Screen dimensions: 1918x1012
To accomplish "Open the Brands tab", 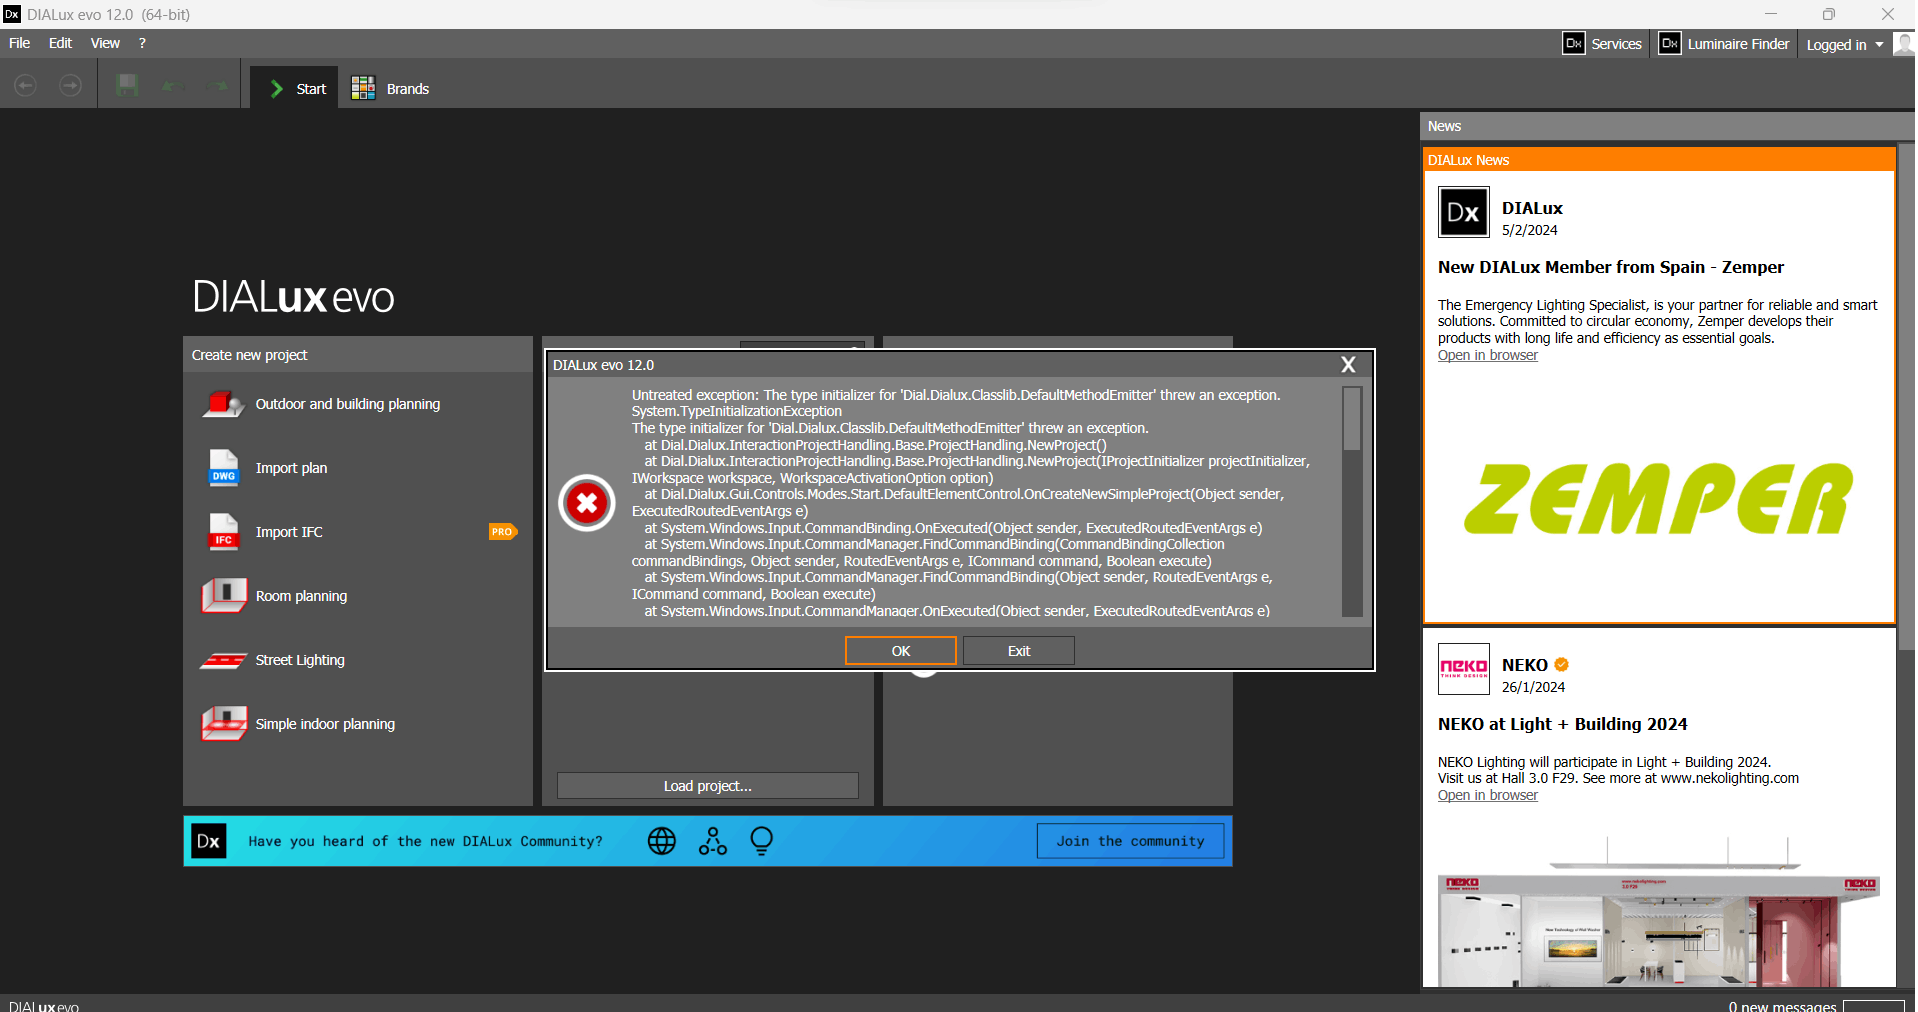I will click(x=390, y=89).
